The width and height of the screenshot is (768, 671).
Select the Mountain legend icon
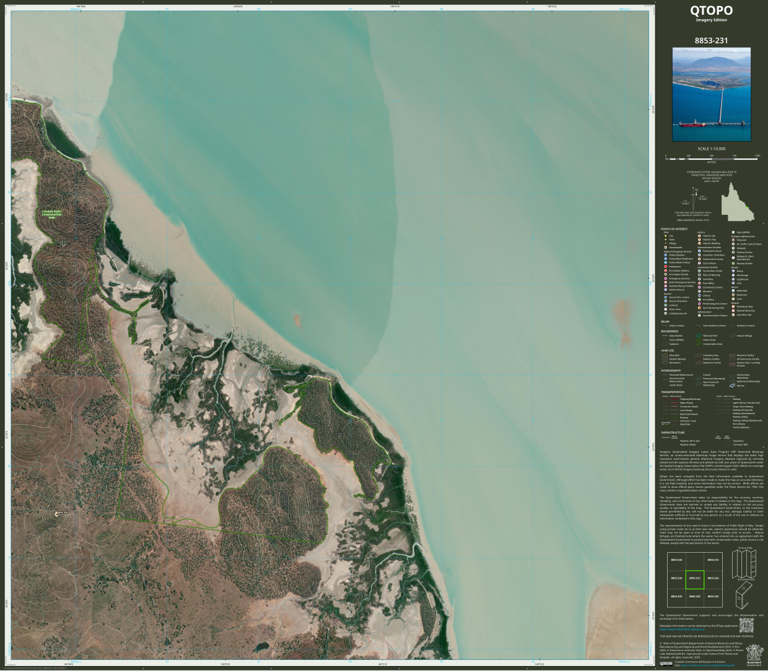pyautogui.click(x=733, y=295)
